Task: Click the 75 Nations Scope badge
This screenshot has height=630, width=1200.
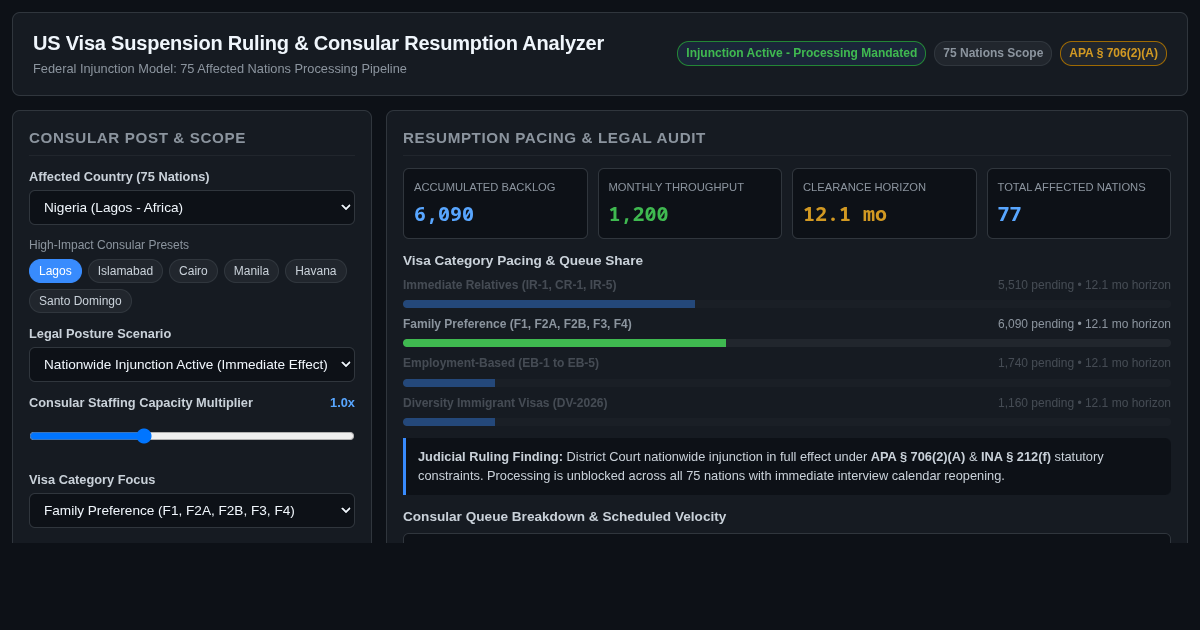Action: click(993, 53)
